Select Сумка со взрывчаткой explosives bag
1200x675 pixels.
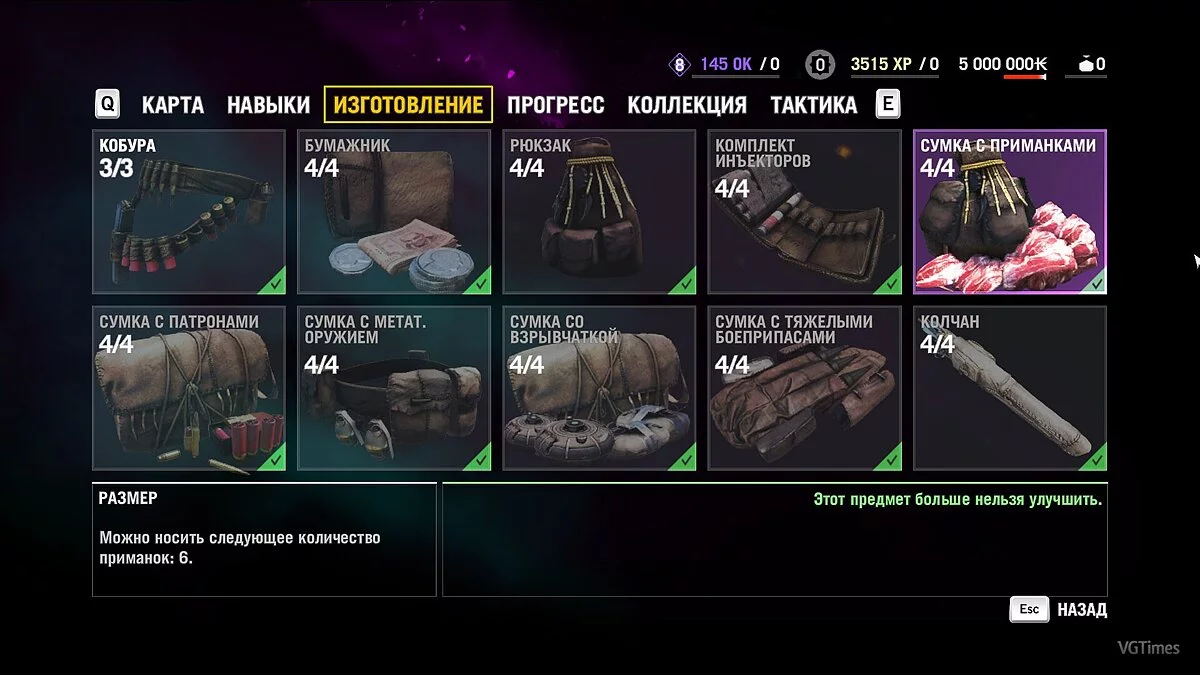599,388
